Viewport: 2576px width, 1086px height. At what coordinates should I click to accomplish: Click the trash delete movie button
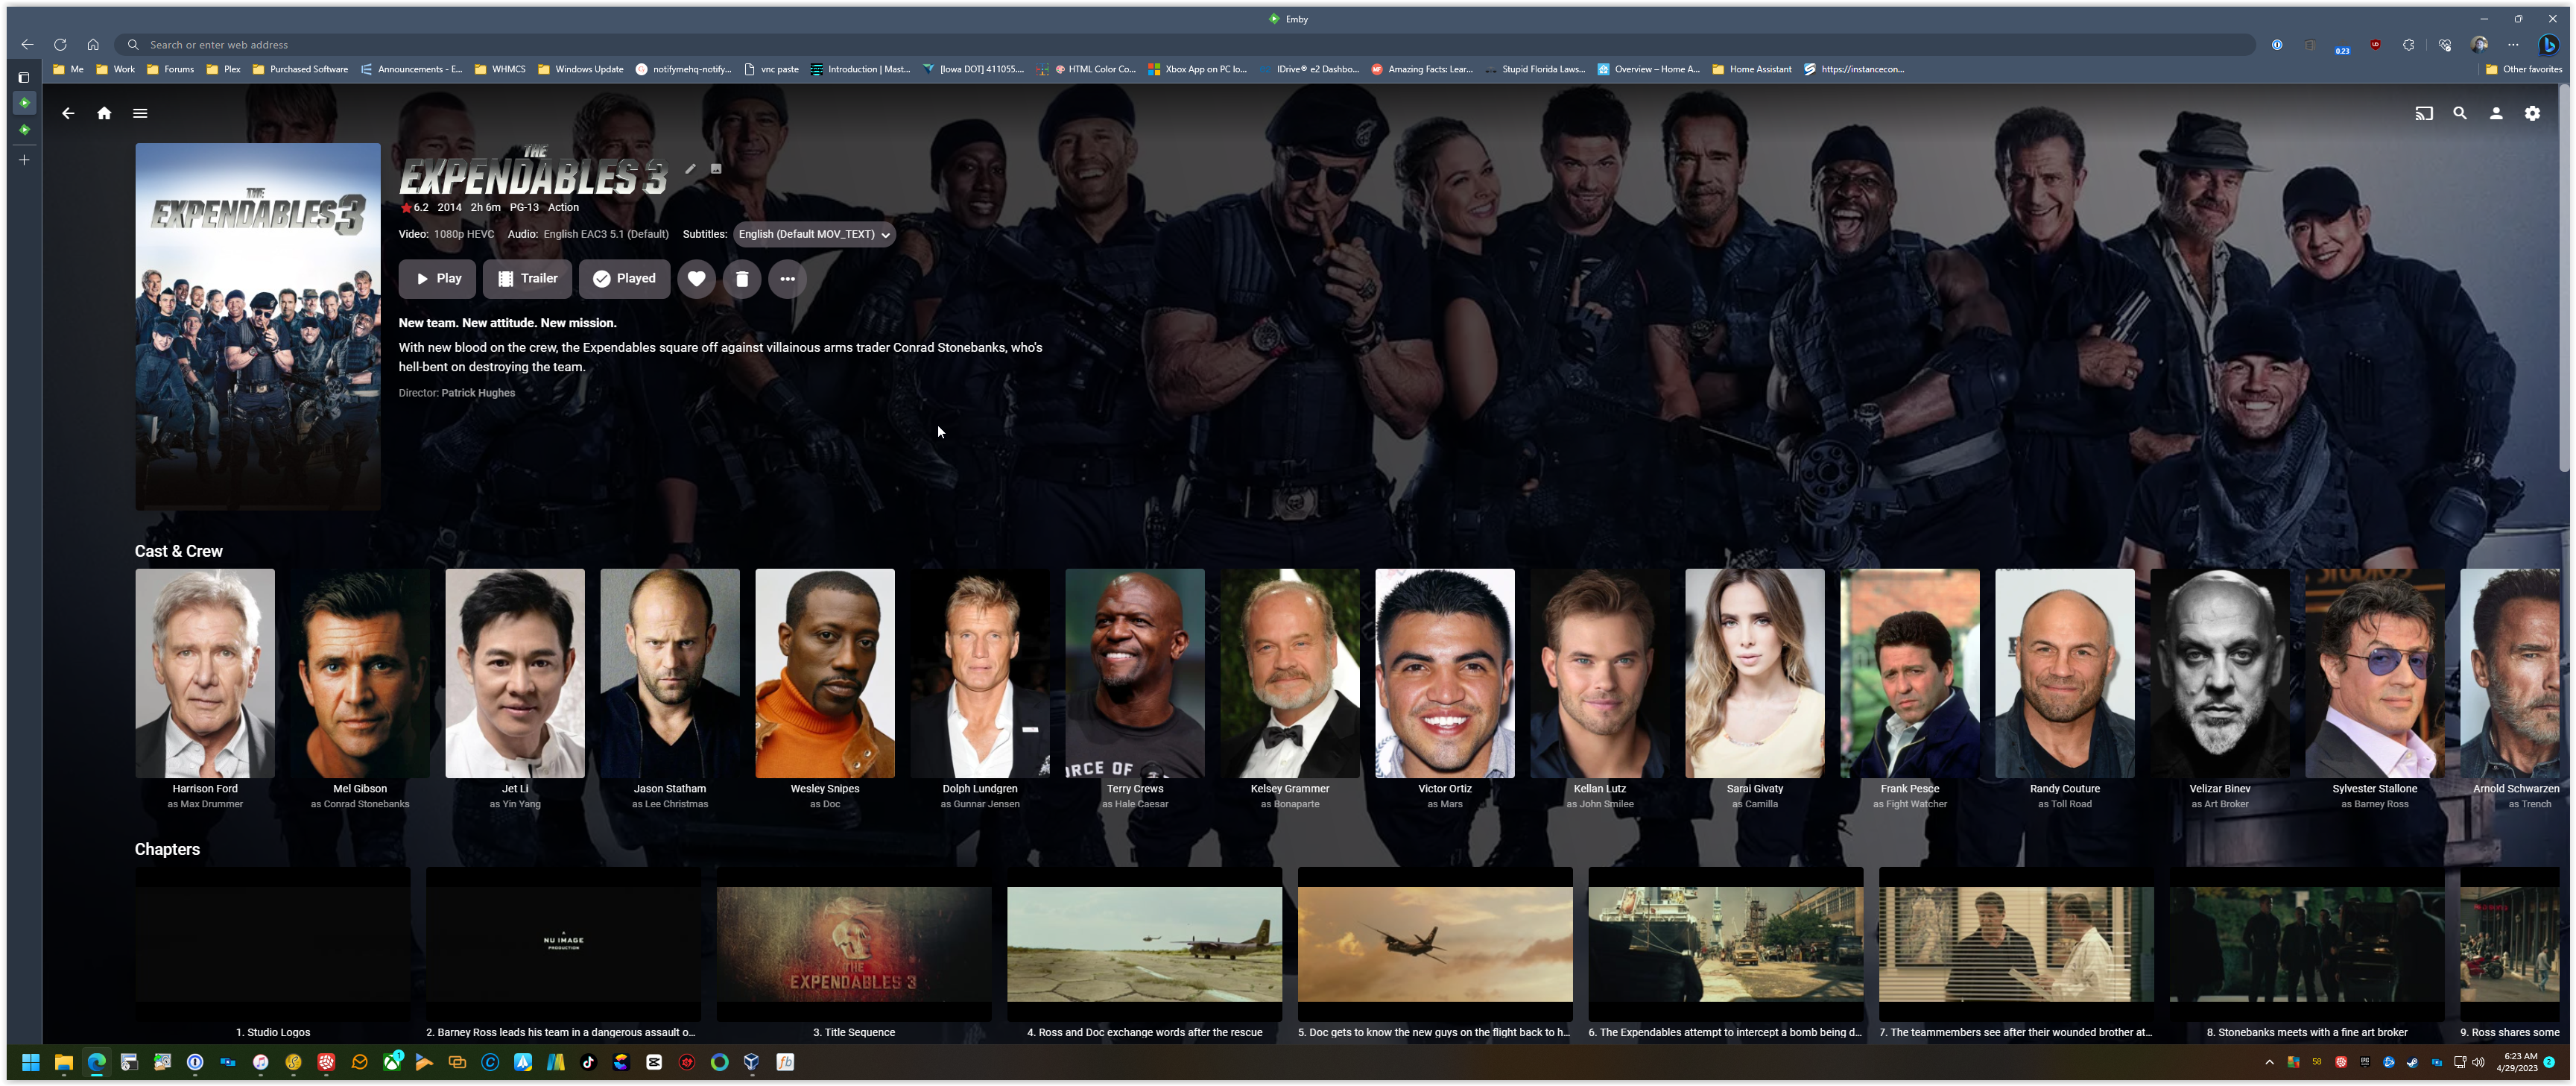pos(742,279)
